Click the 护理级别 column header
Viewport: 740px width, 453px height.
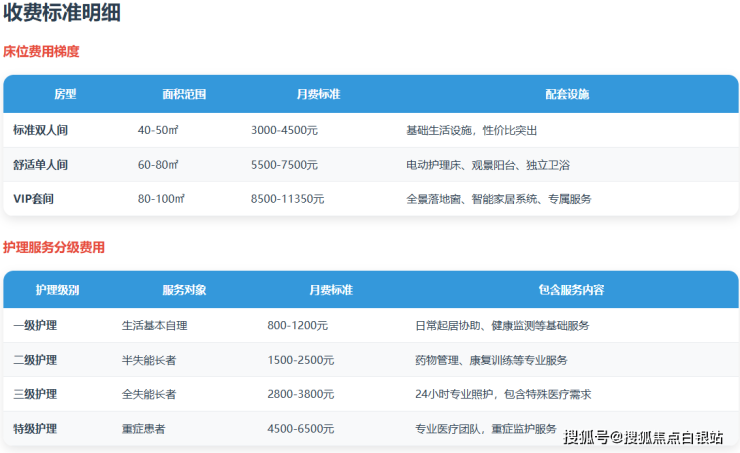pyautogui.click(x=57, y=290)
